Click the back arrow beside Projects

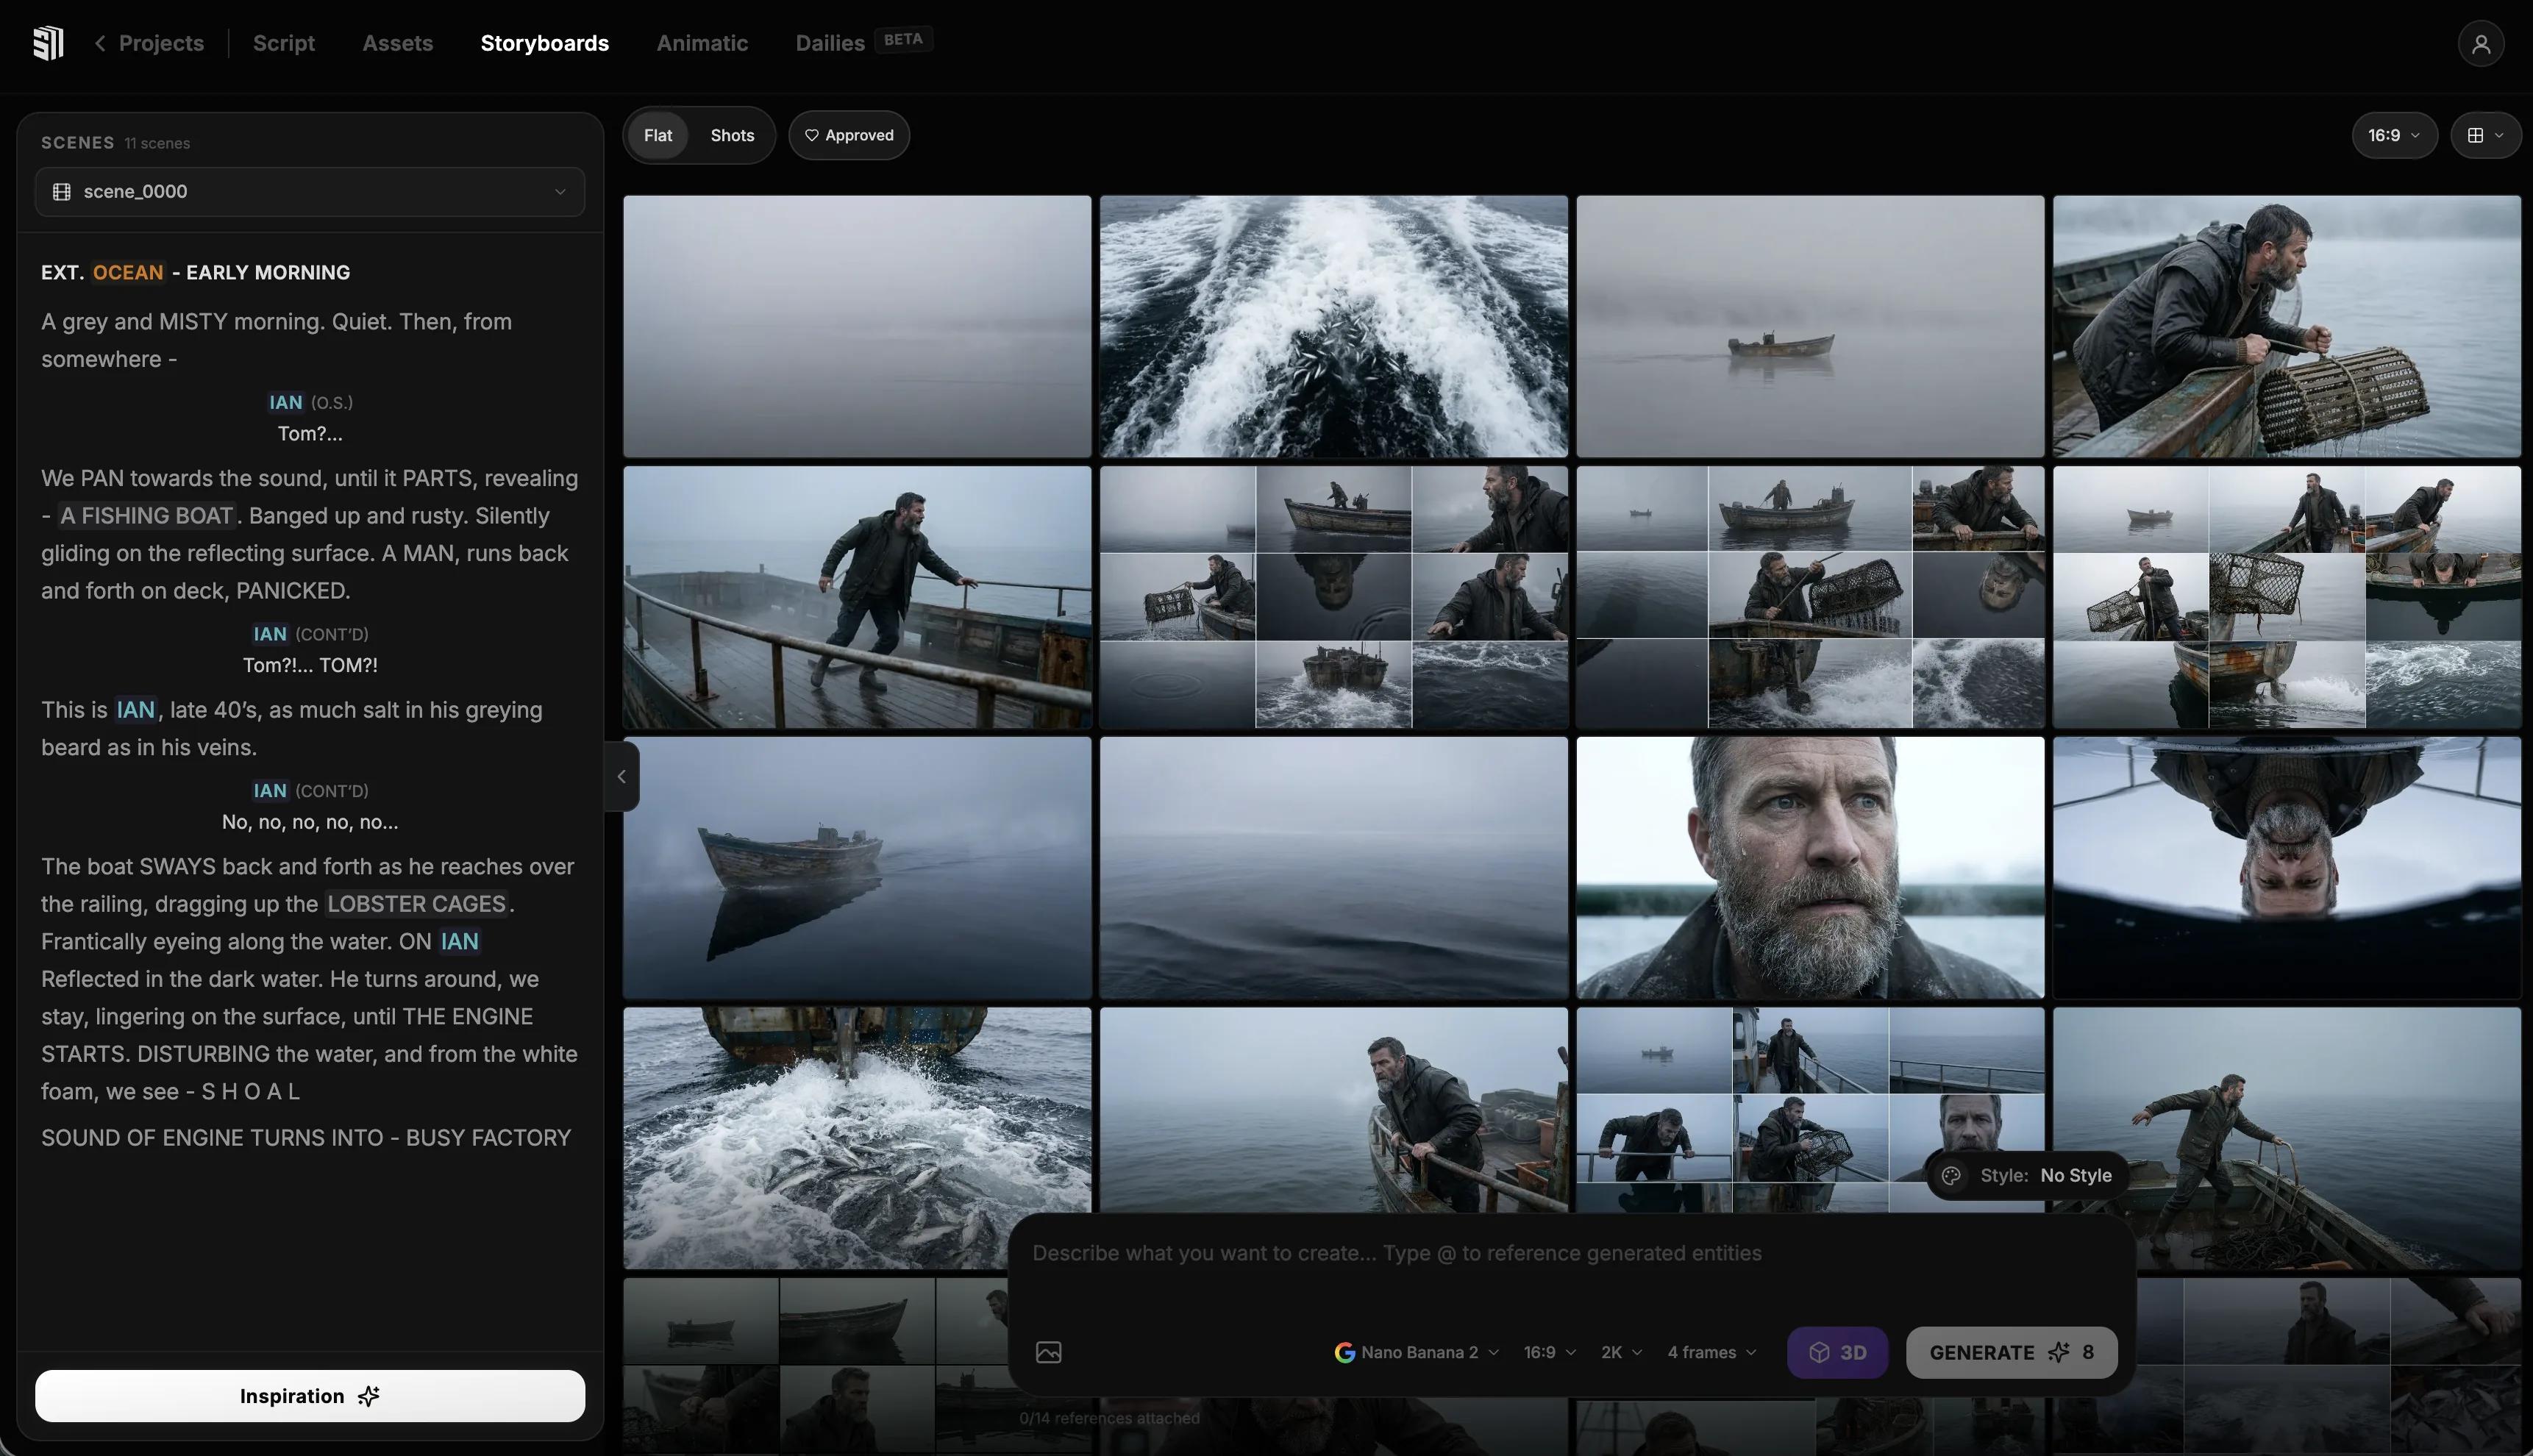pos(100,43)
